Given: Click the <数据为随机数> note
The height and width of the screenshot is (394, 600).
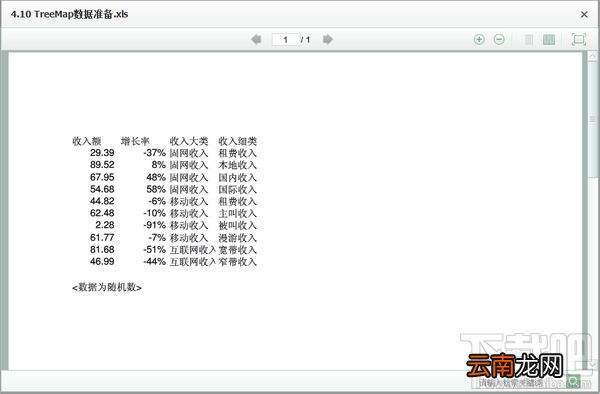Looking at the screenshot, I should click(107, 287).
